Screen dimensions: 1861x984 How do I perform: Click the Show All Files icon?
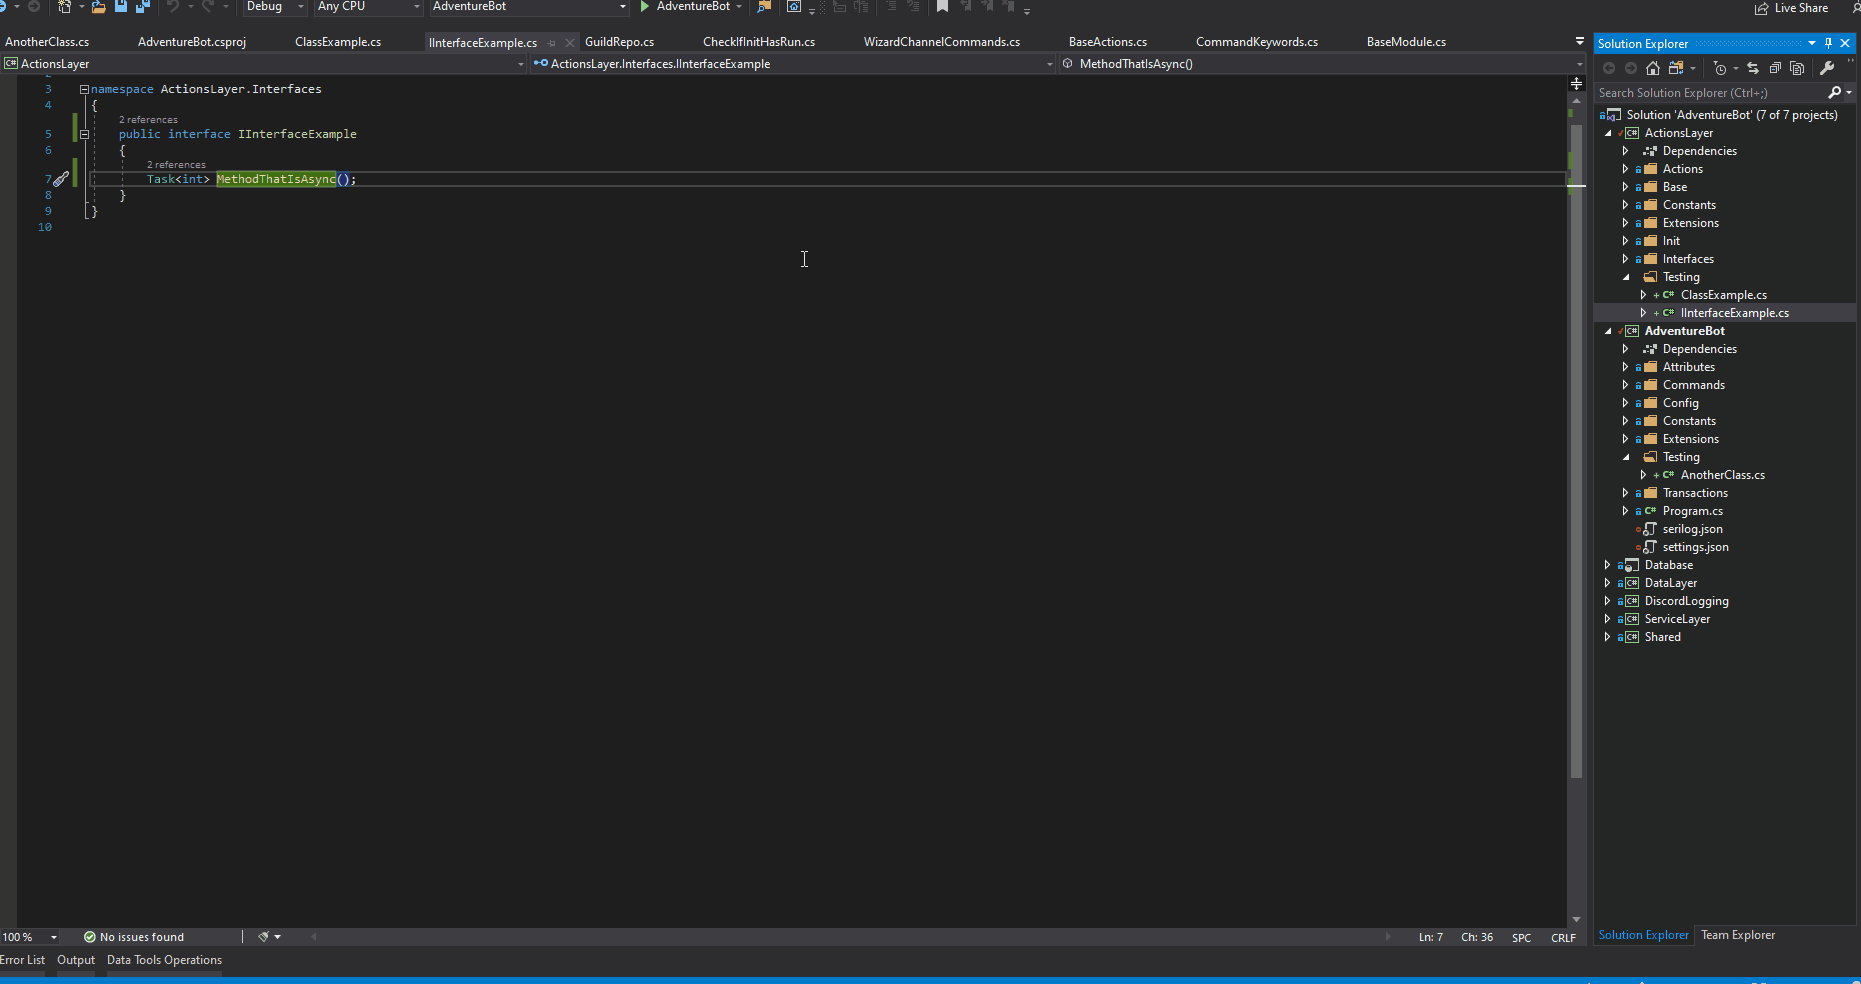pyautogui.click(x=1797, y=68)
